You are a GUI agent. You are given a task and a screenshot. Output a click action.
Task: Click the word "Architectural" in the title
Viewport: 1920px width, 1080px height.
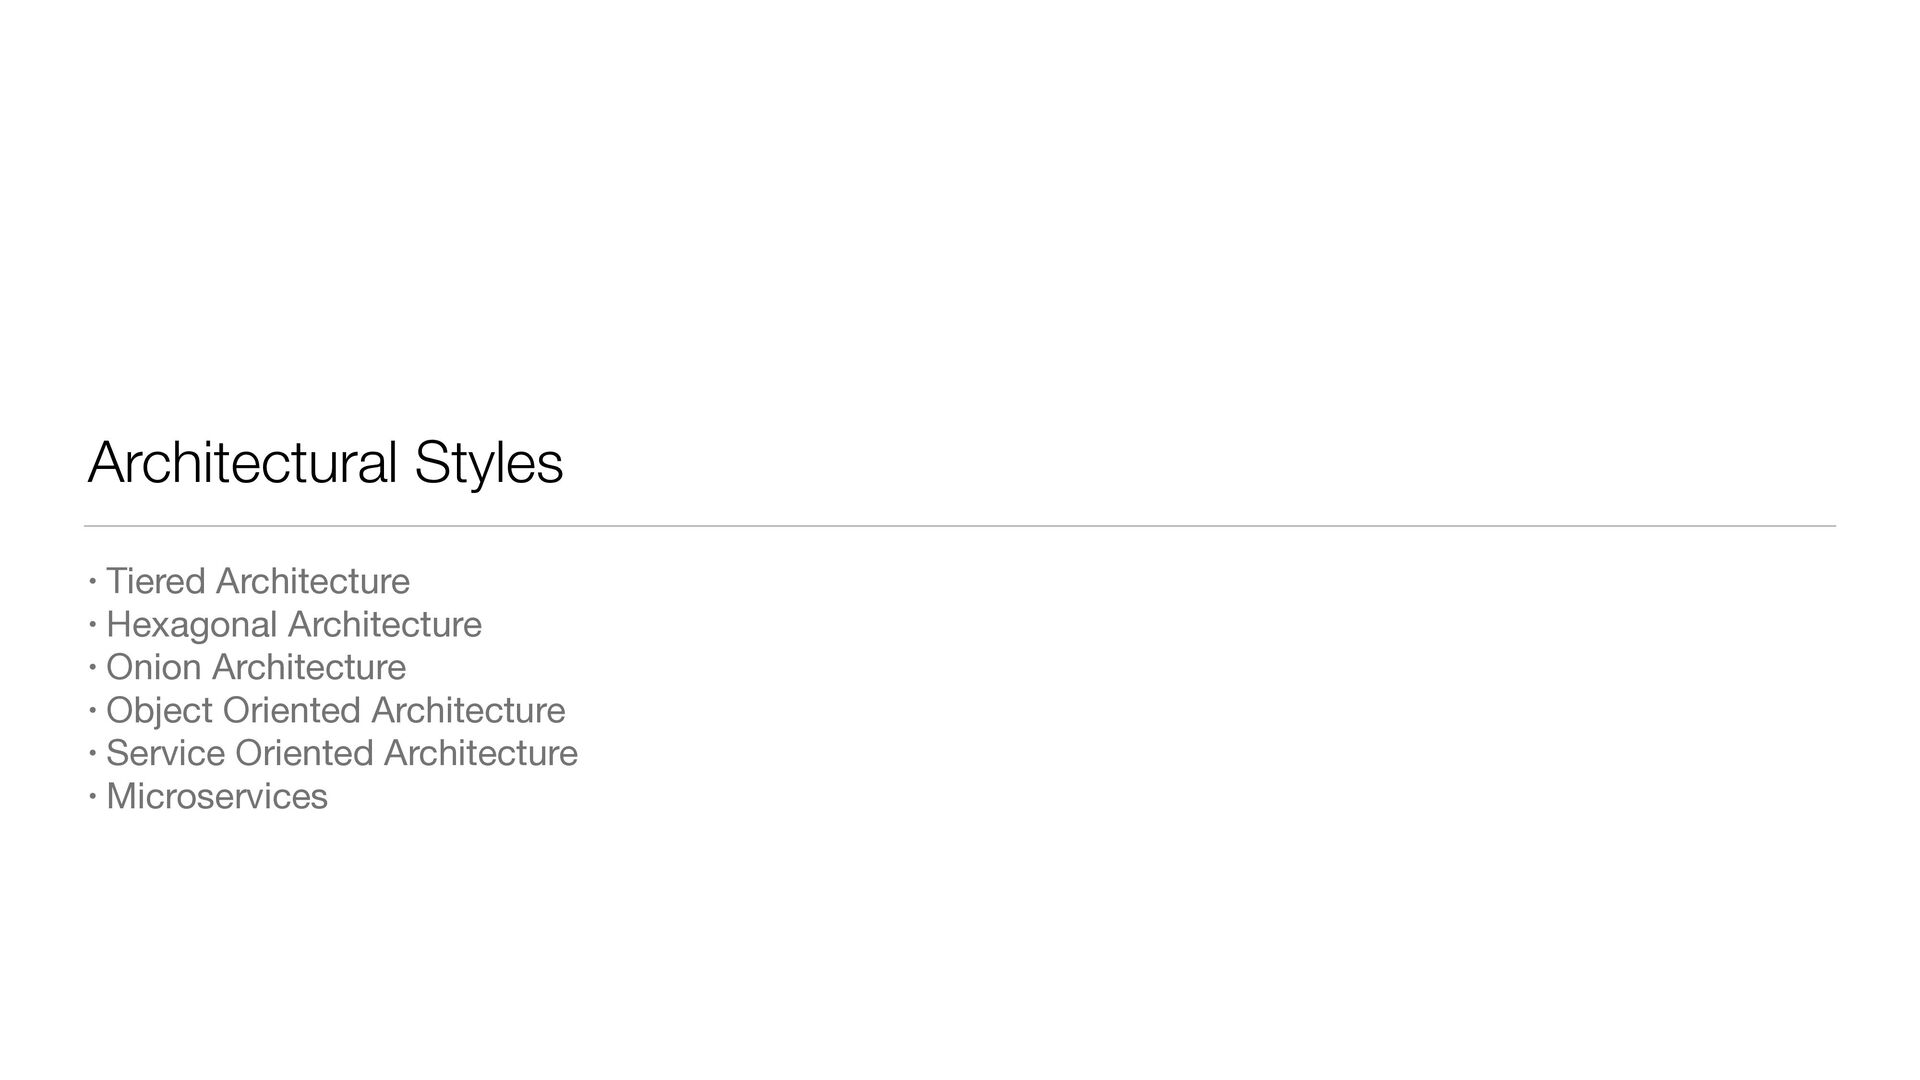[x=243, y=463]
